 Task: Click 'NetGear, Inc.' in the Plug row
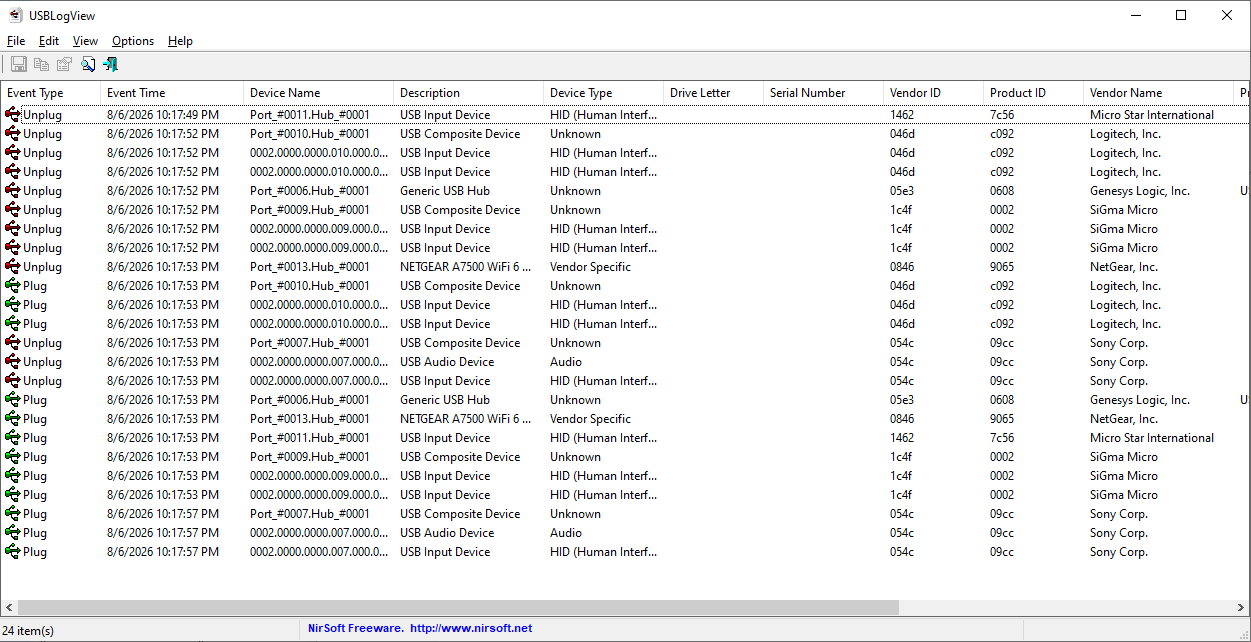1124,419
